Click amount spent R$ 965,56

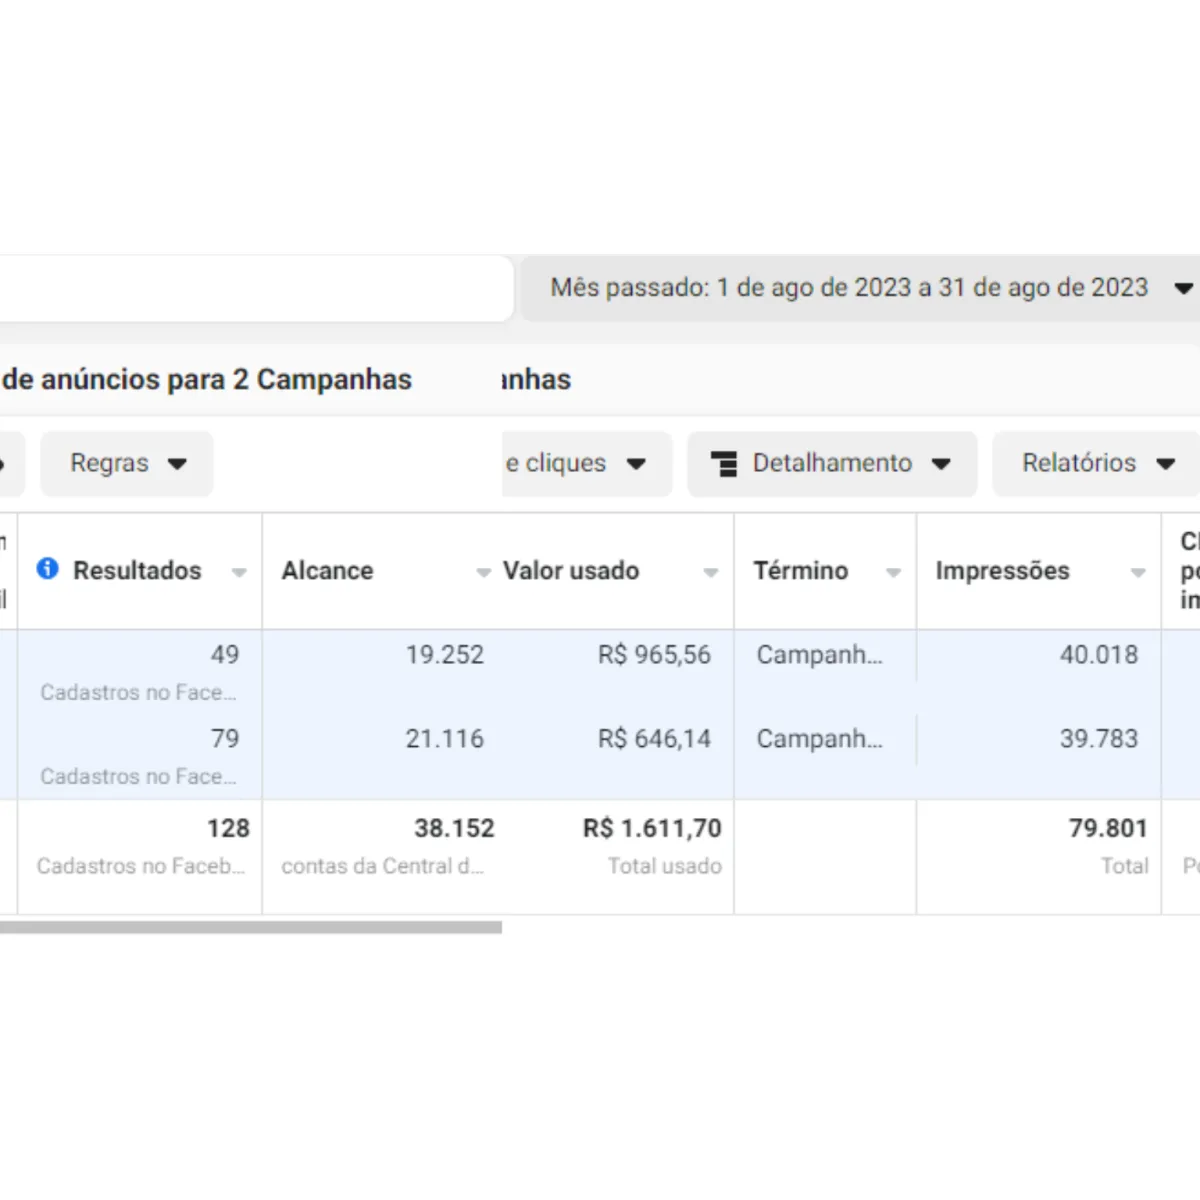[654, 655]
